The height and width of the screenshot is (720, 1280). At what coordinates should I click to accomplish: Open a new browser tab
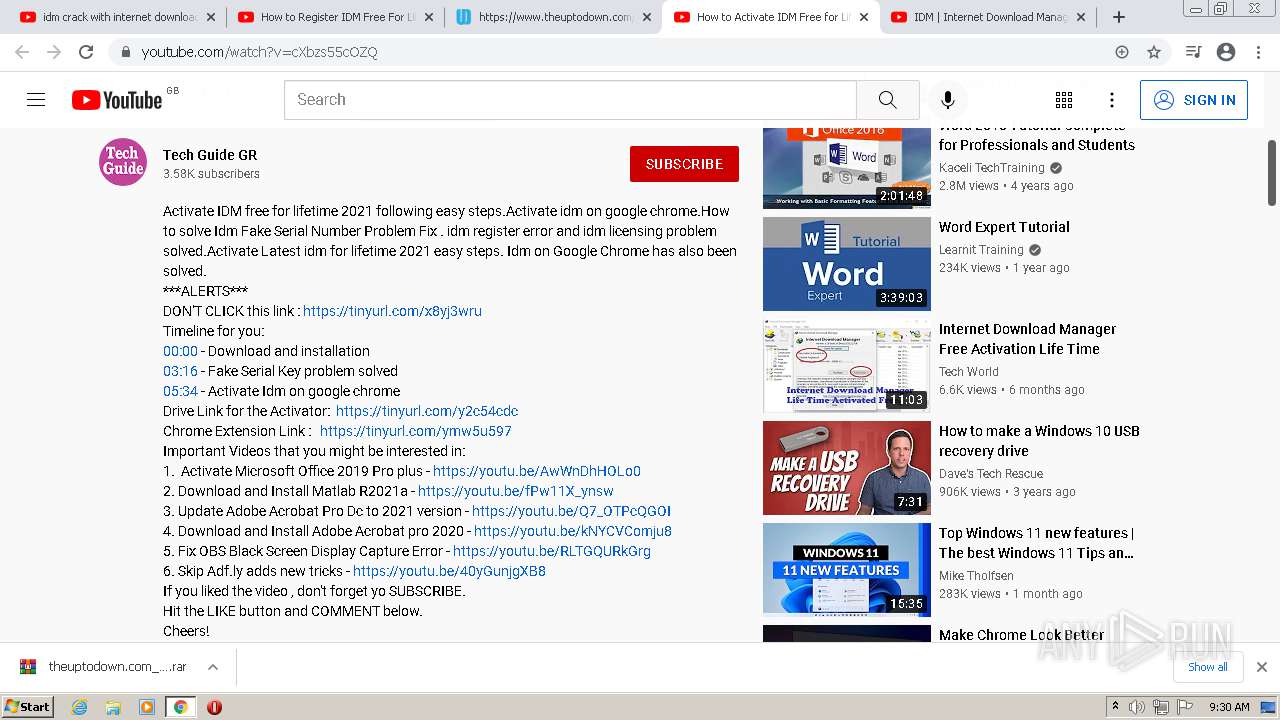pyautogui.click(x=1119, y=17)
